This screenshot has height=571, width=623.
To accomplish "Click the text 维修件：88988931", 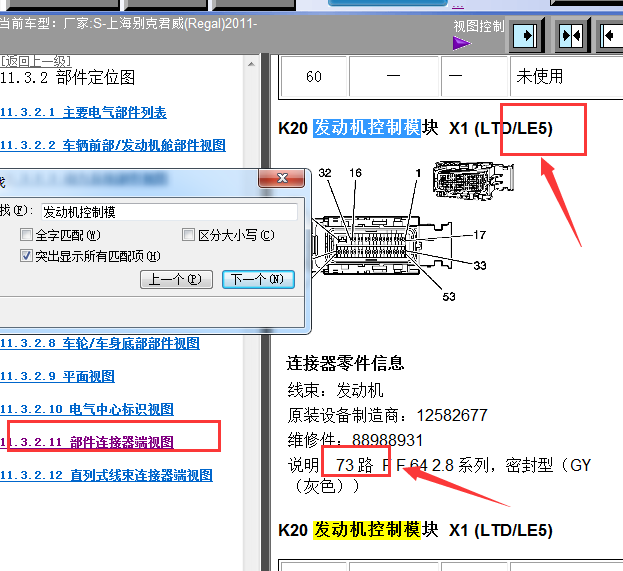I will (x=355, y=440).
